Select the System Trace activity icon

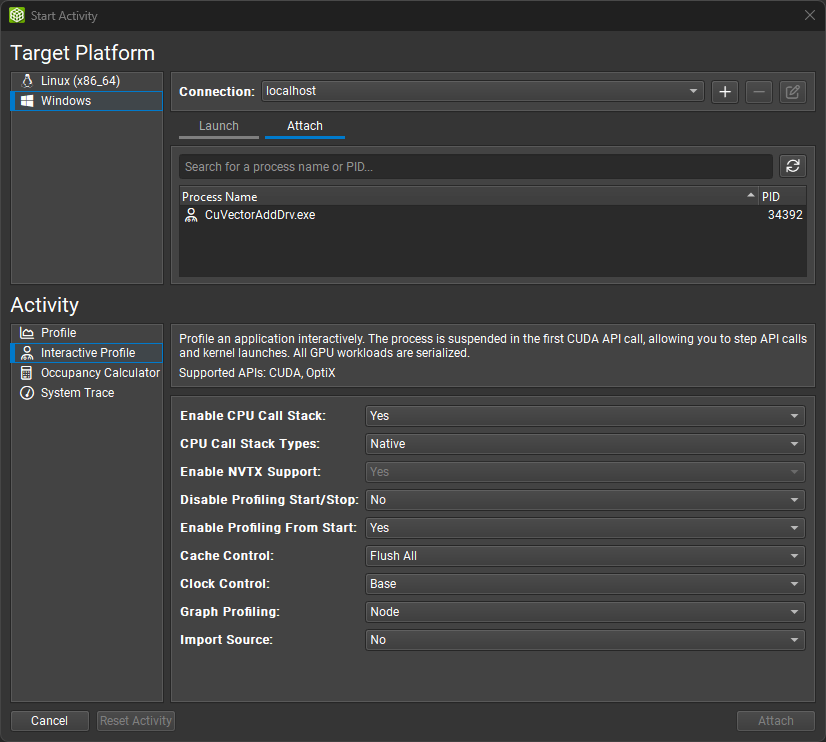coord(28,392)
